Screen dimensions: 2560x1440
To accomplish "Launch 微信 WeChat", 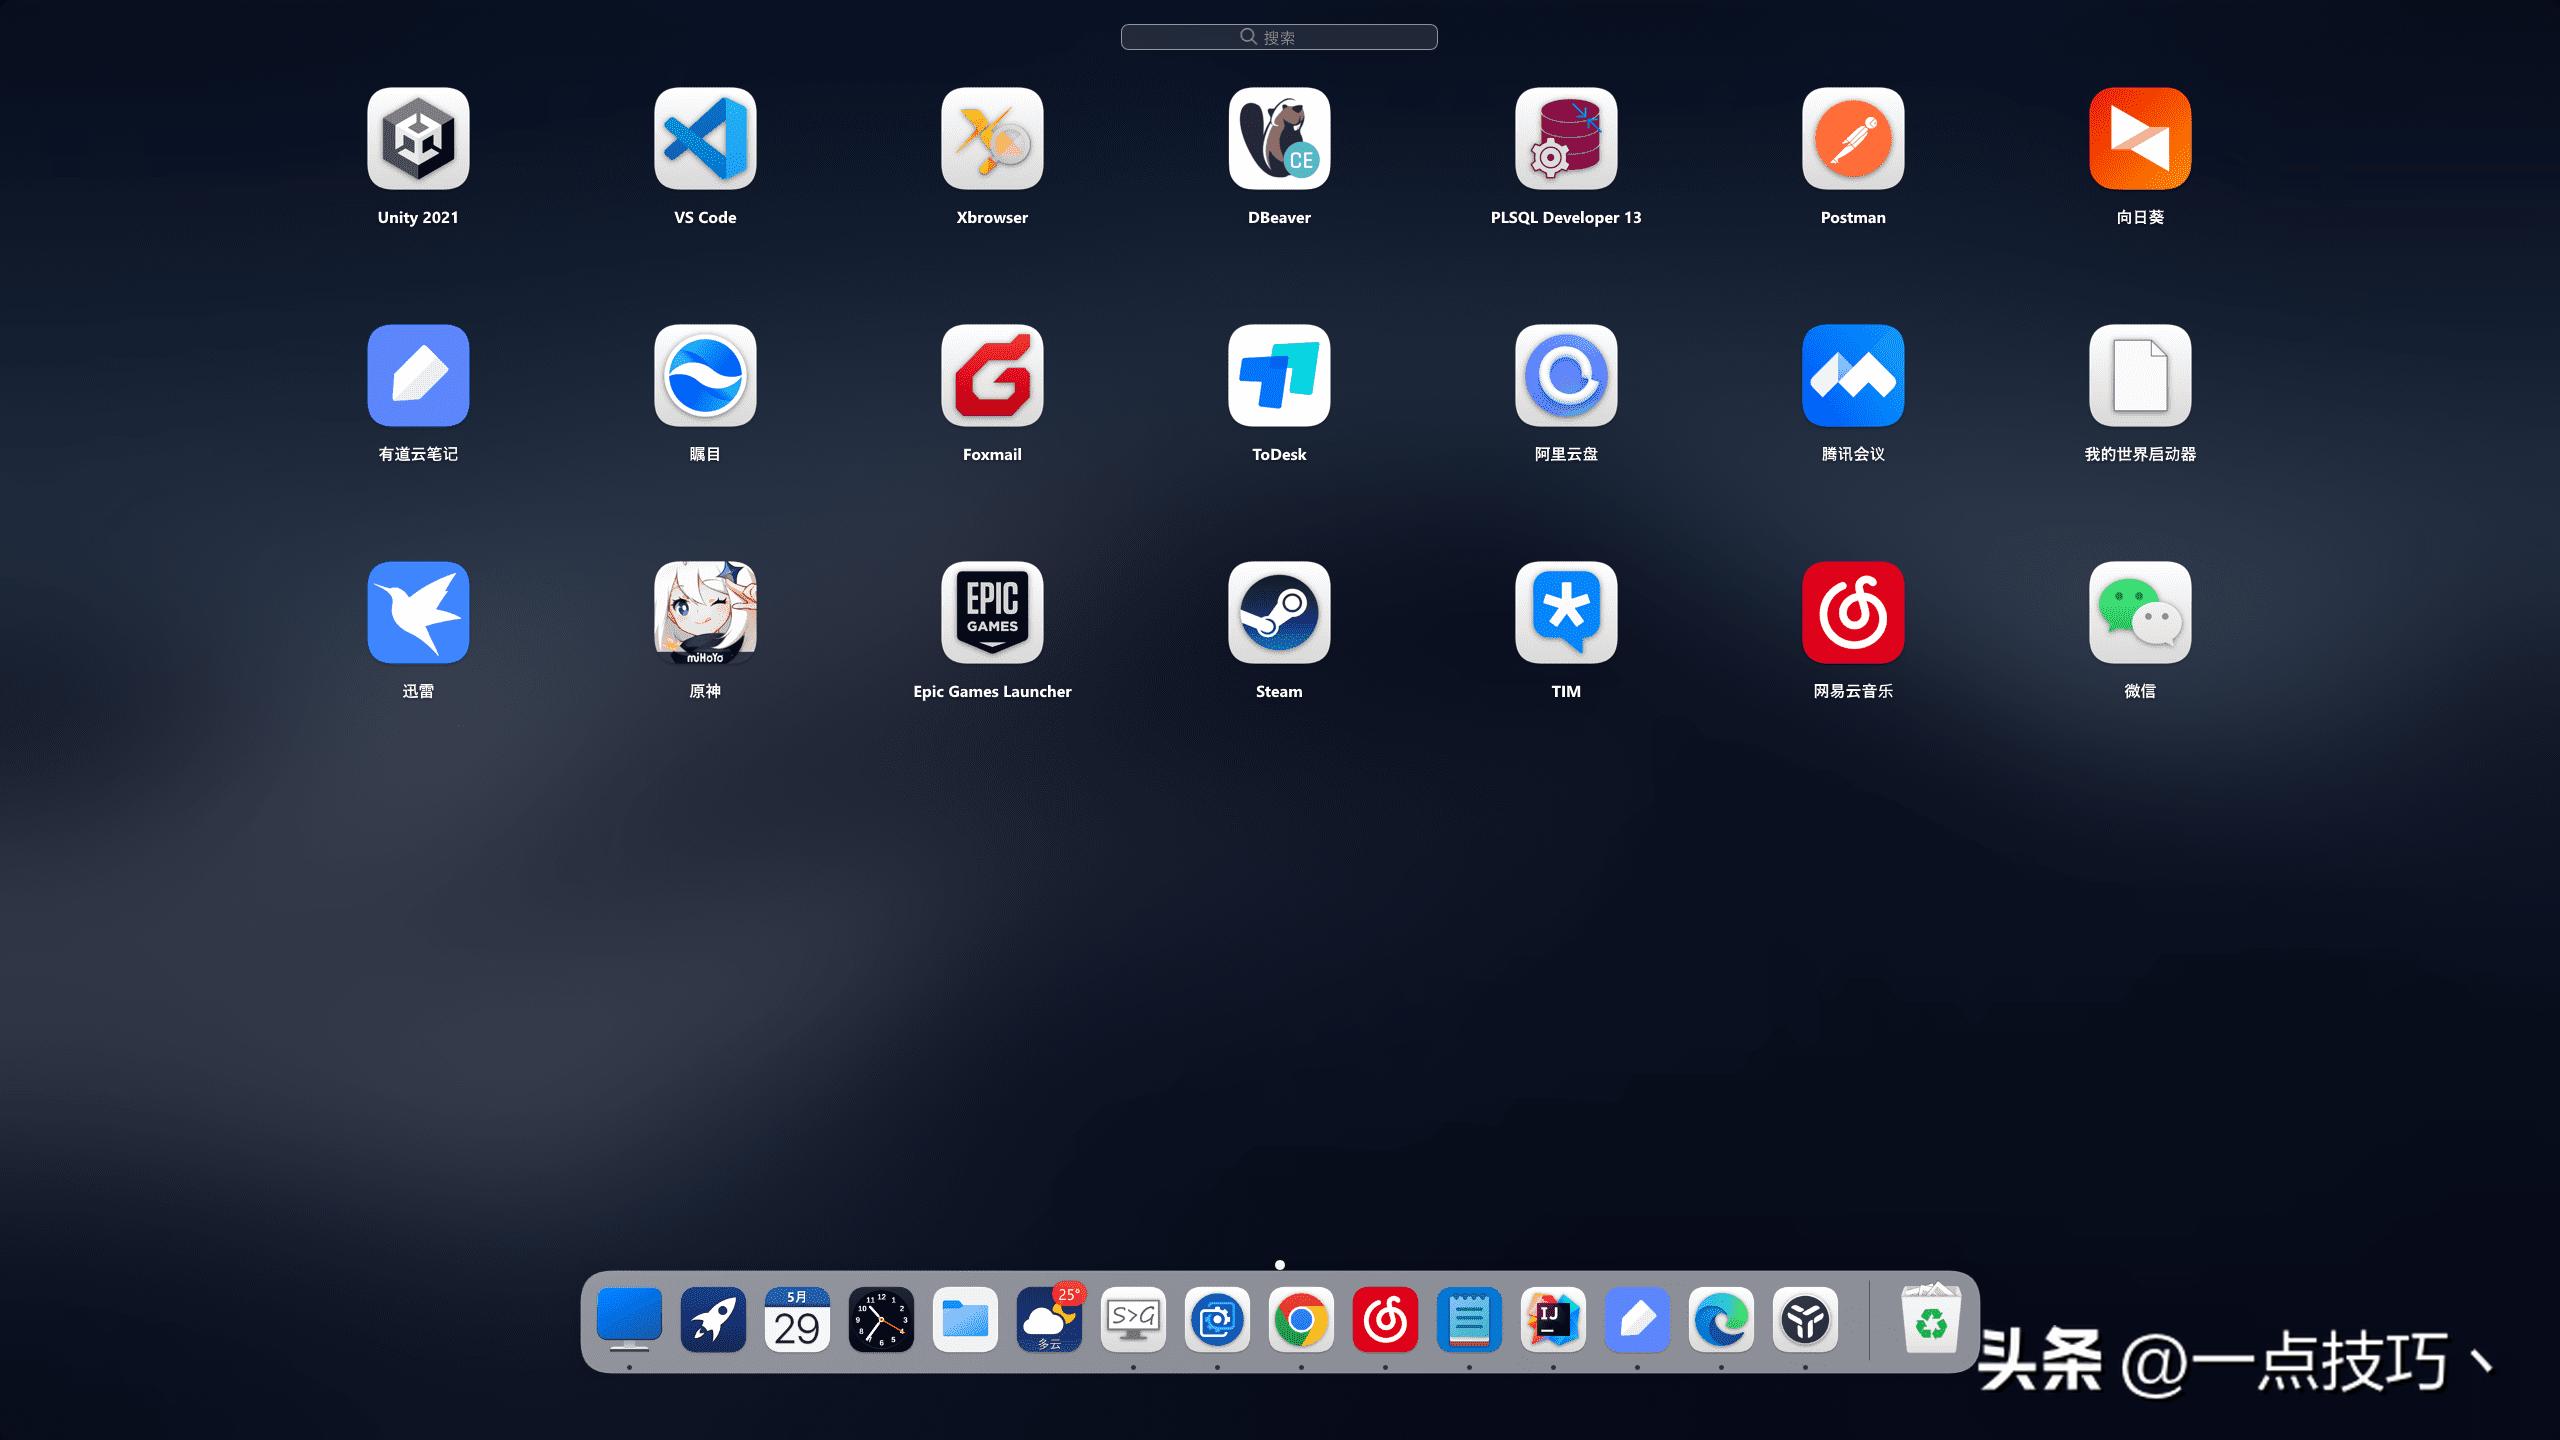I will [x=2139, y=613].
